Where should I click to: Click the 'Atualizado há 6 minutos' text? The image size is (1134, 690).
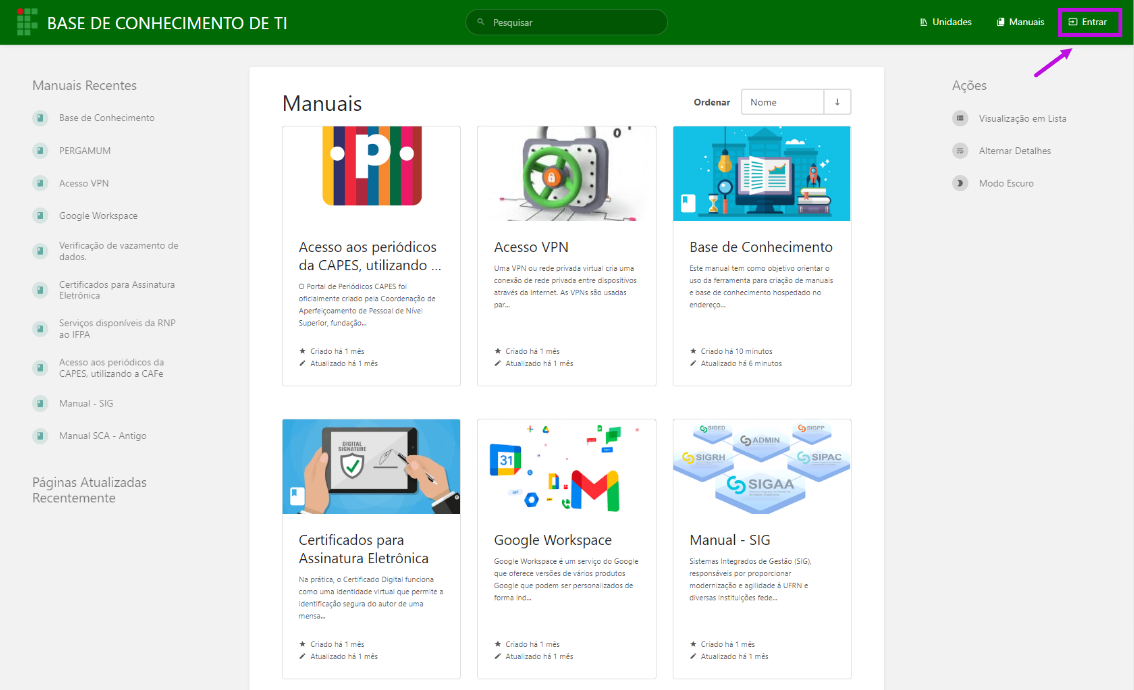741,364
